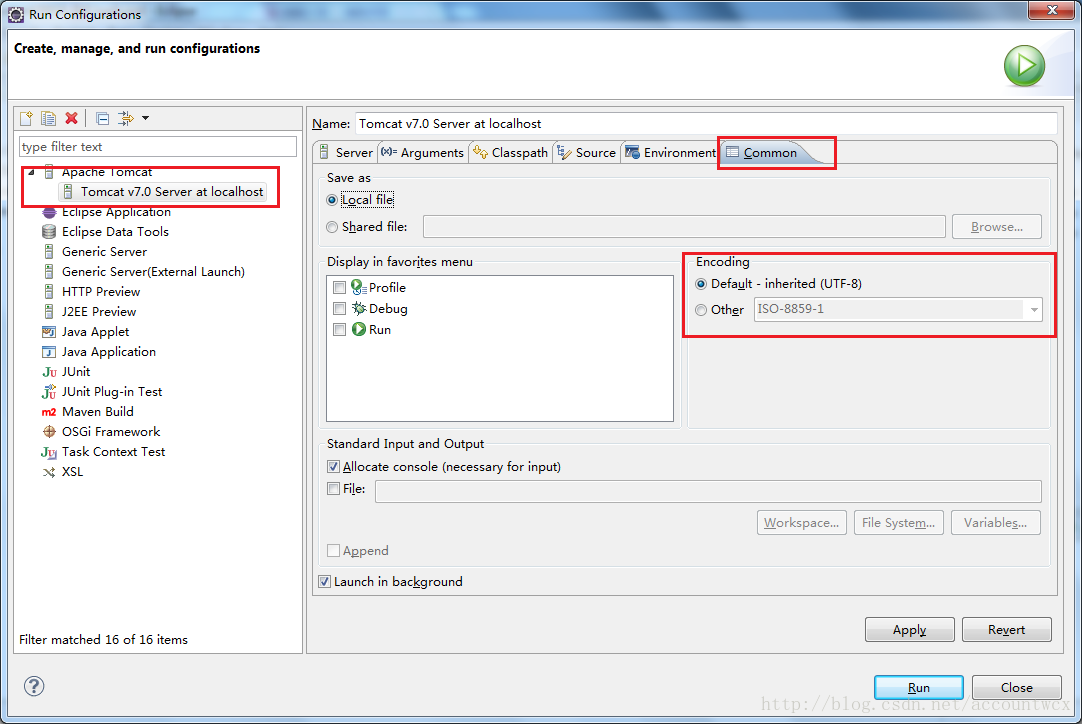Click the J2EE Preview icon
The image size is (1082, 724).
[49, 312]
